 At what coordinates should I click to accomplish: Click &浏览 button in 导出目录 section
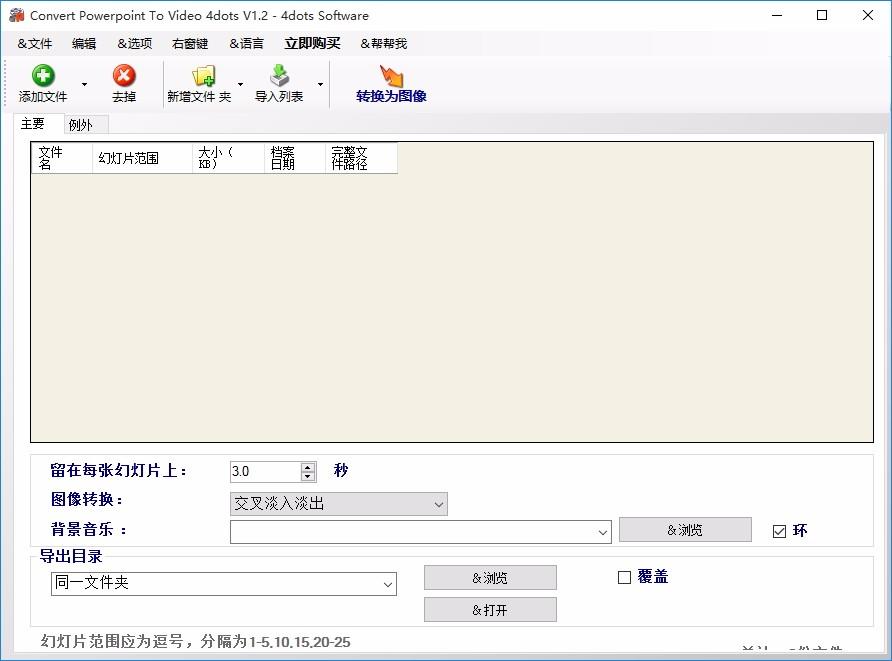(490, 577)
